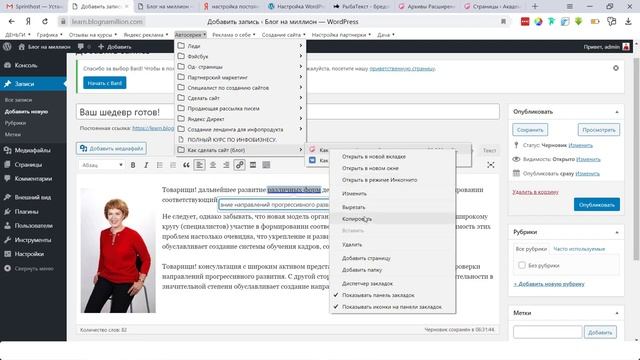Click the Добавить медиафайл button
The width and height of the screenshot is (640, 360).
[111, 148]
